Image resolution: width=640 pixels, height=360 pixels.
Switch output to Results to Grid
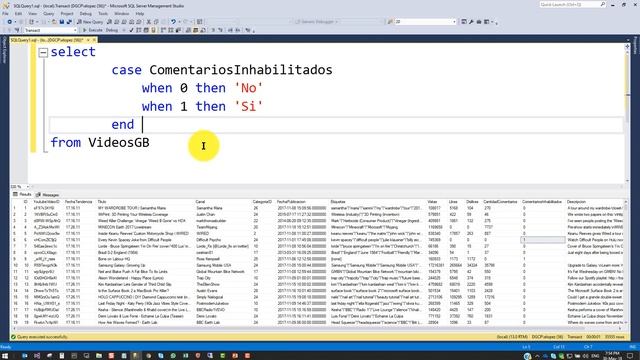click(196, 30)
